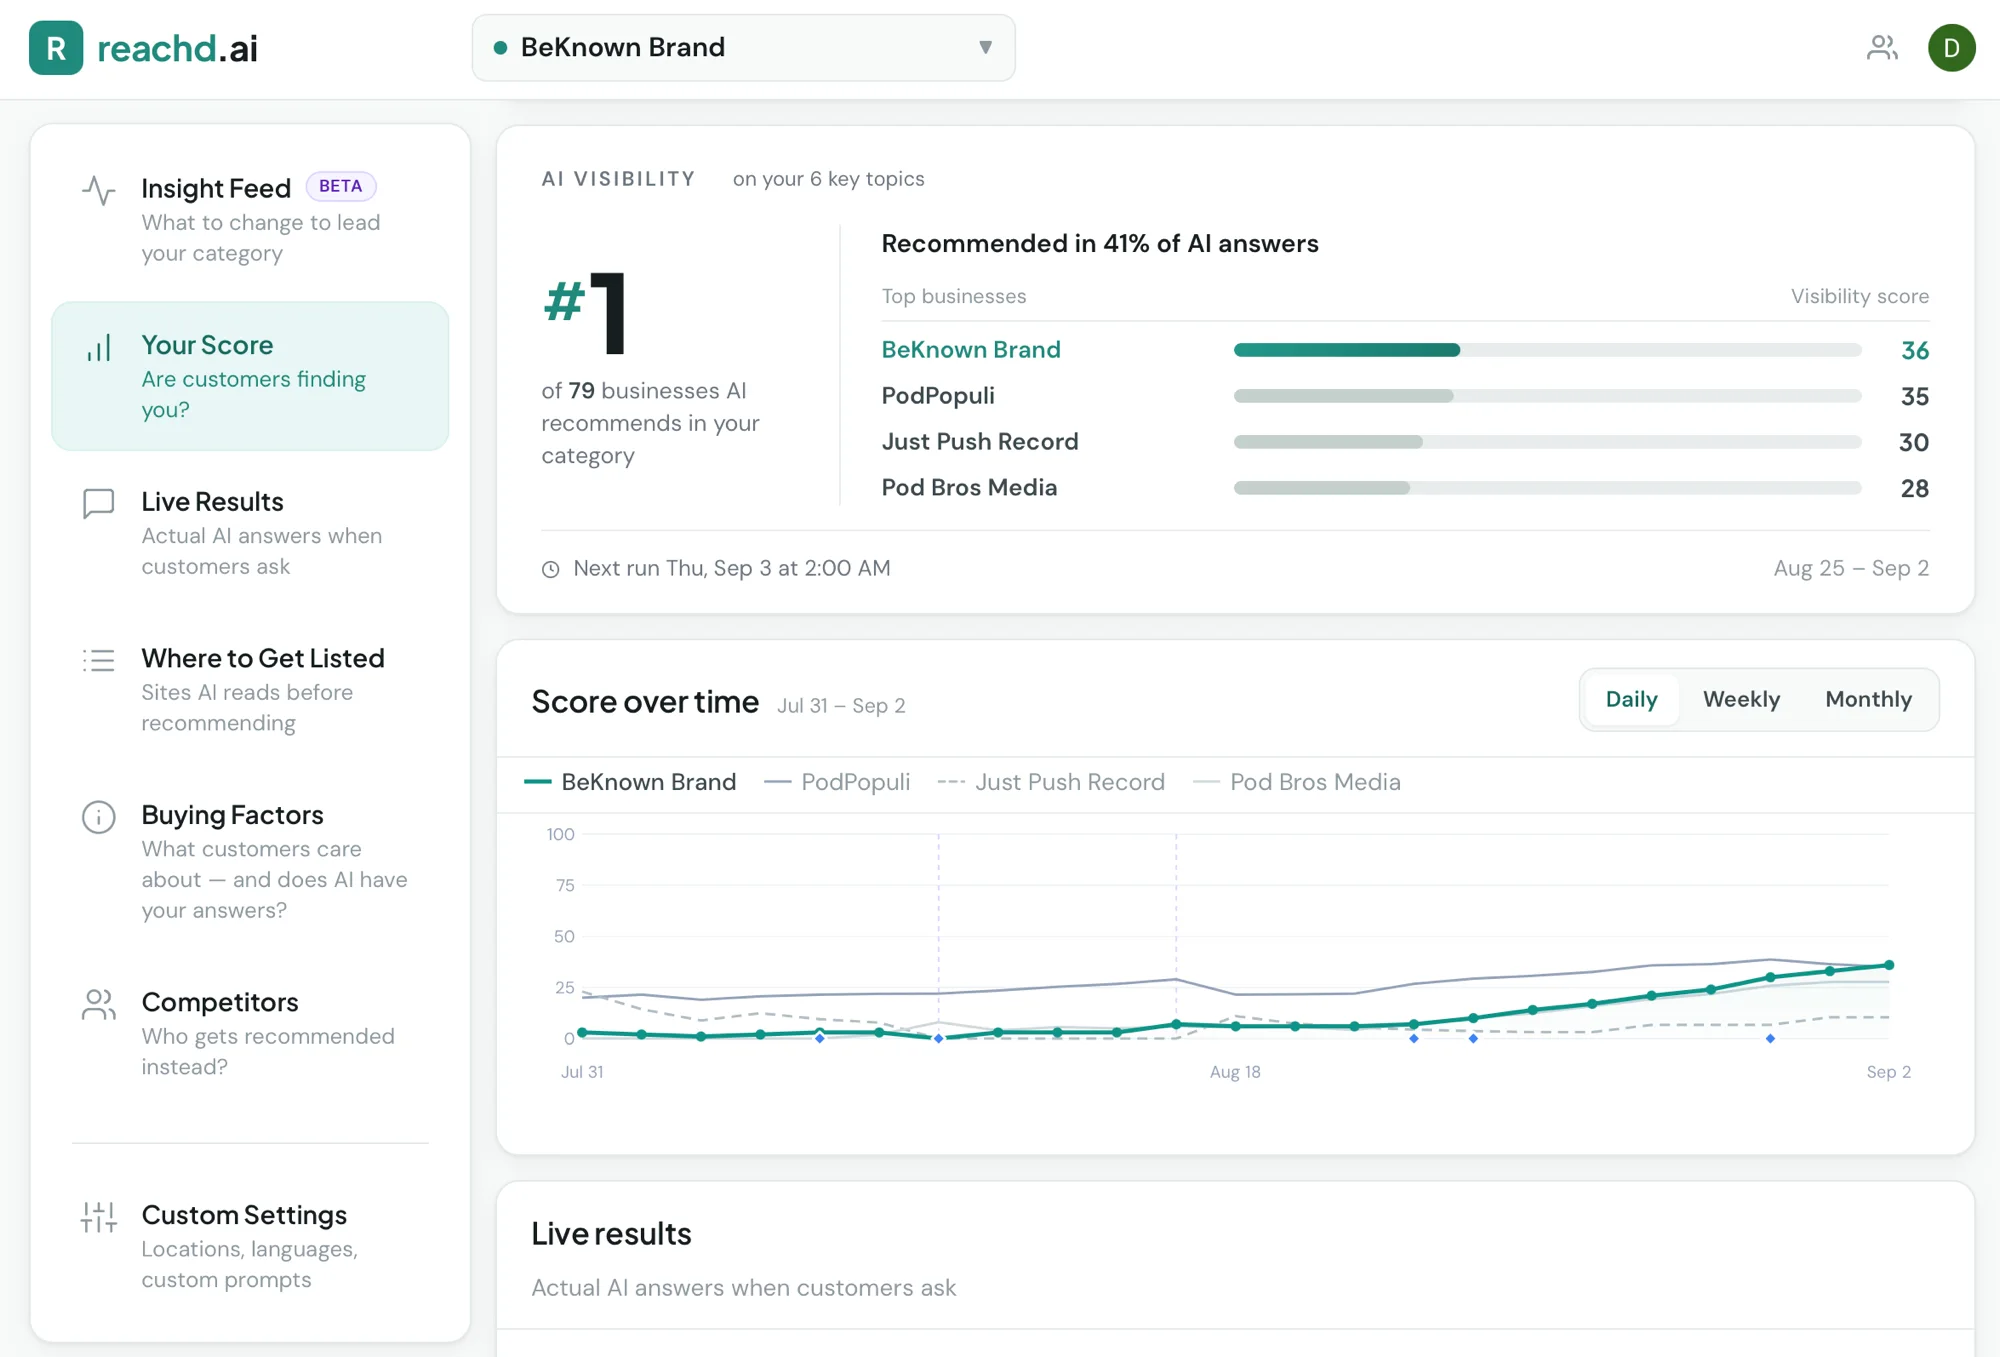The width and height of the screenshot is (2000, 1357).
Task: Open the Buying Factors page
Action: (x=250, y=861)
